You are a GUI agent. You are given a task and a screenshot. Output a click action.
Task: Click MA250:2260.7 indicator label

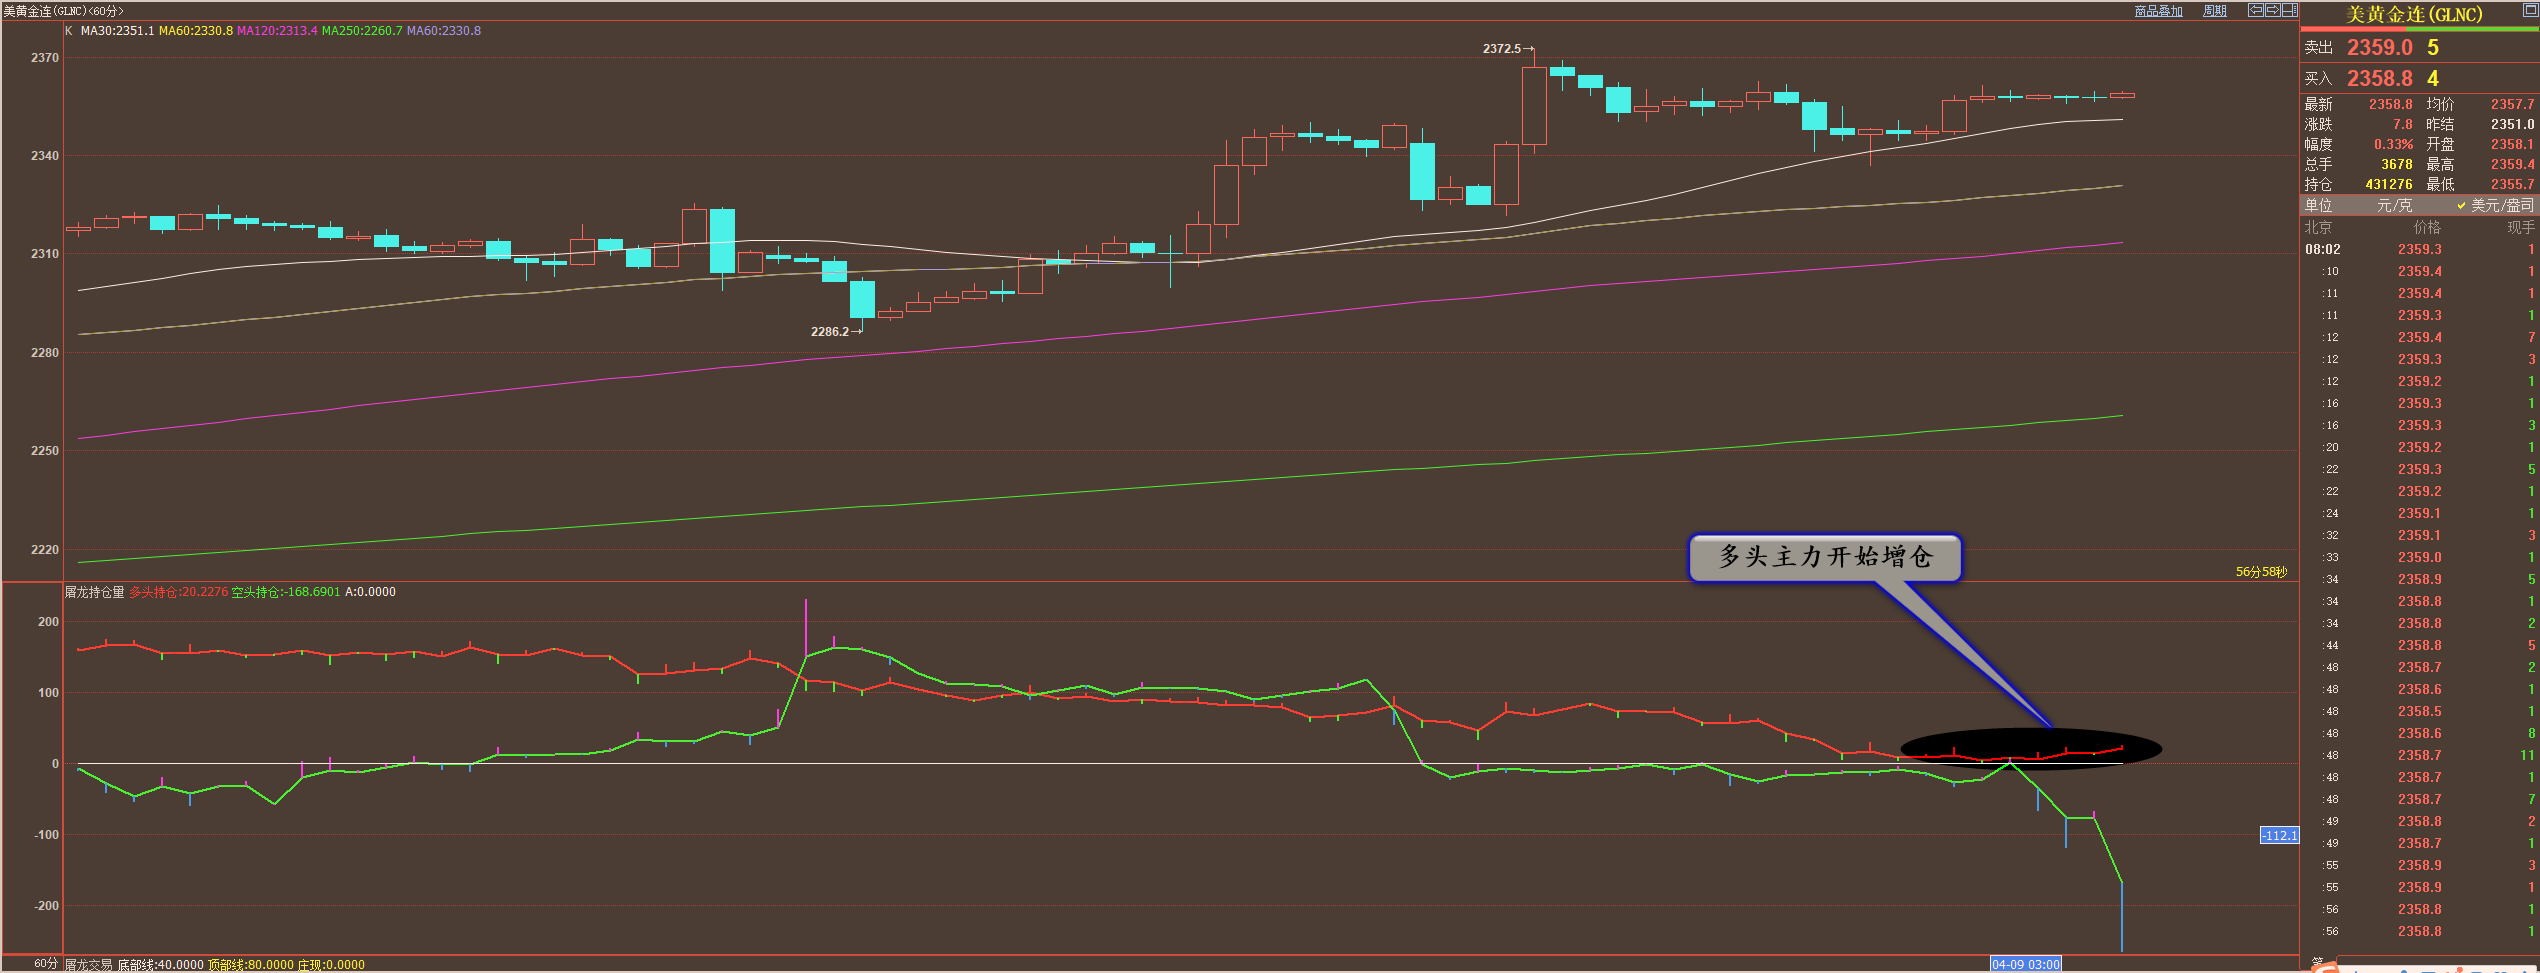point(362,31)
